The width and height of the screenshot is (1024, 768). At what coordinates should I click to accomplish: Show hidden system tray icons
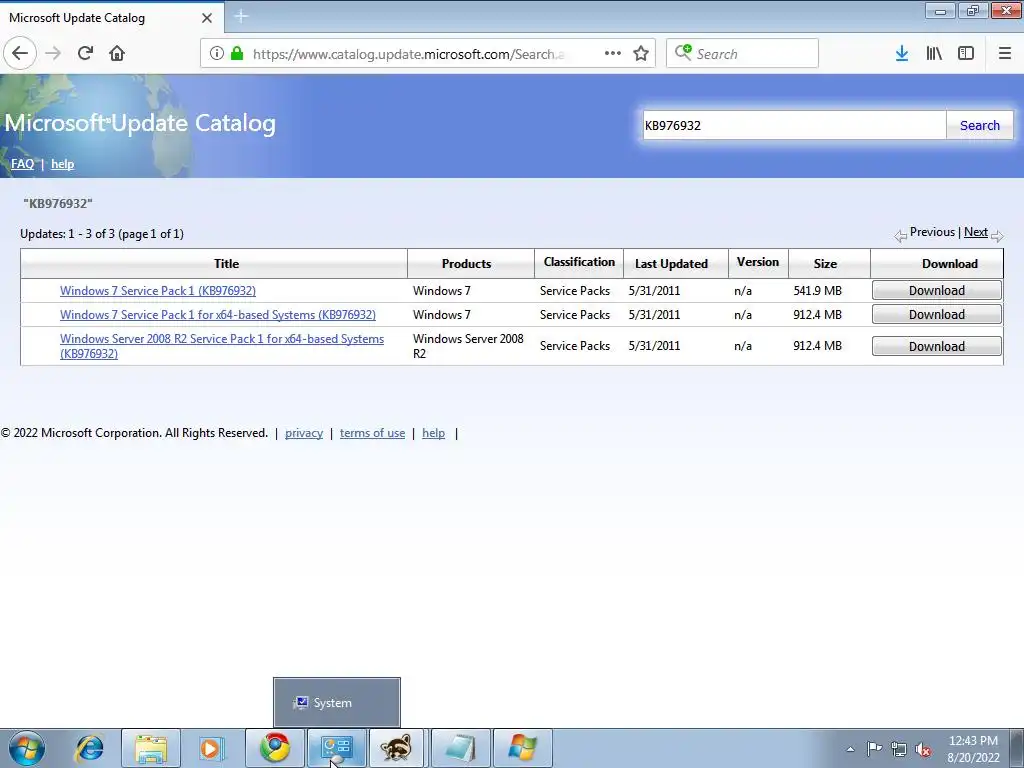coord(850,749)
